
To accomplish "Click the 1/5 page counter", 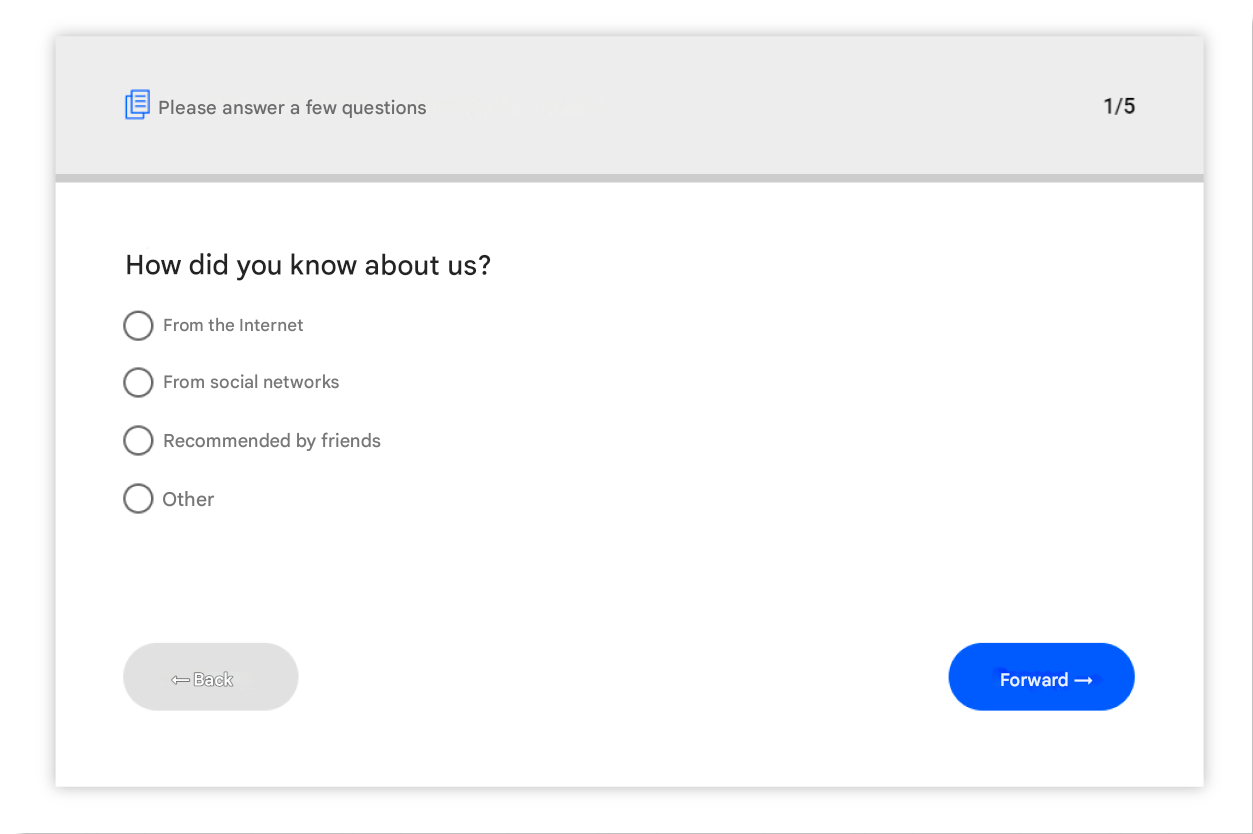I will tap(1119, 106).
